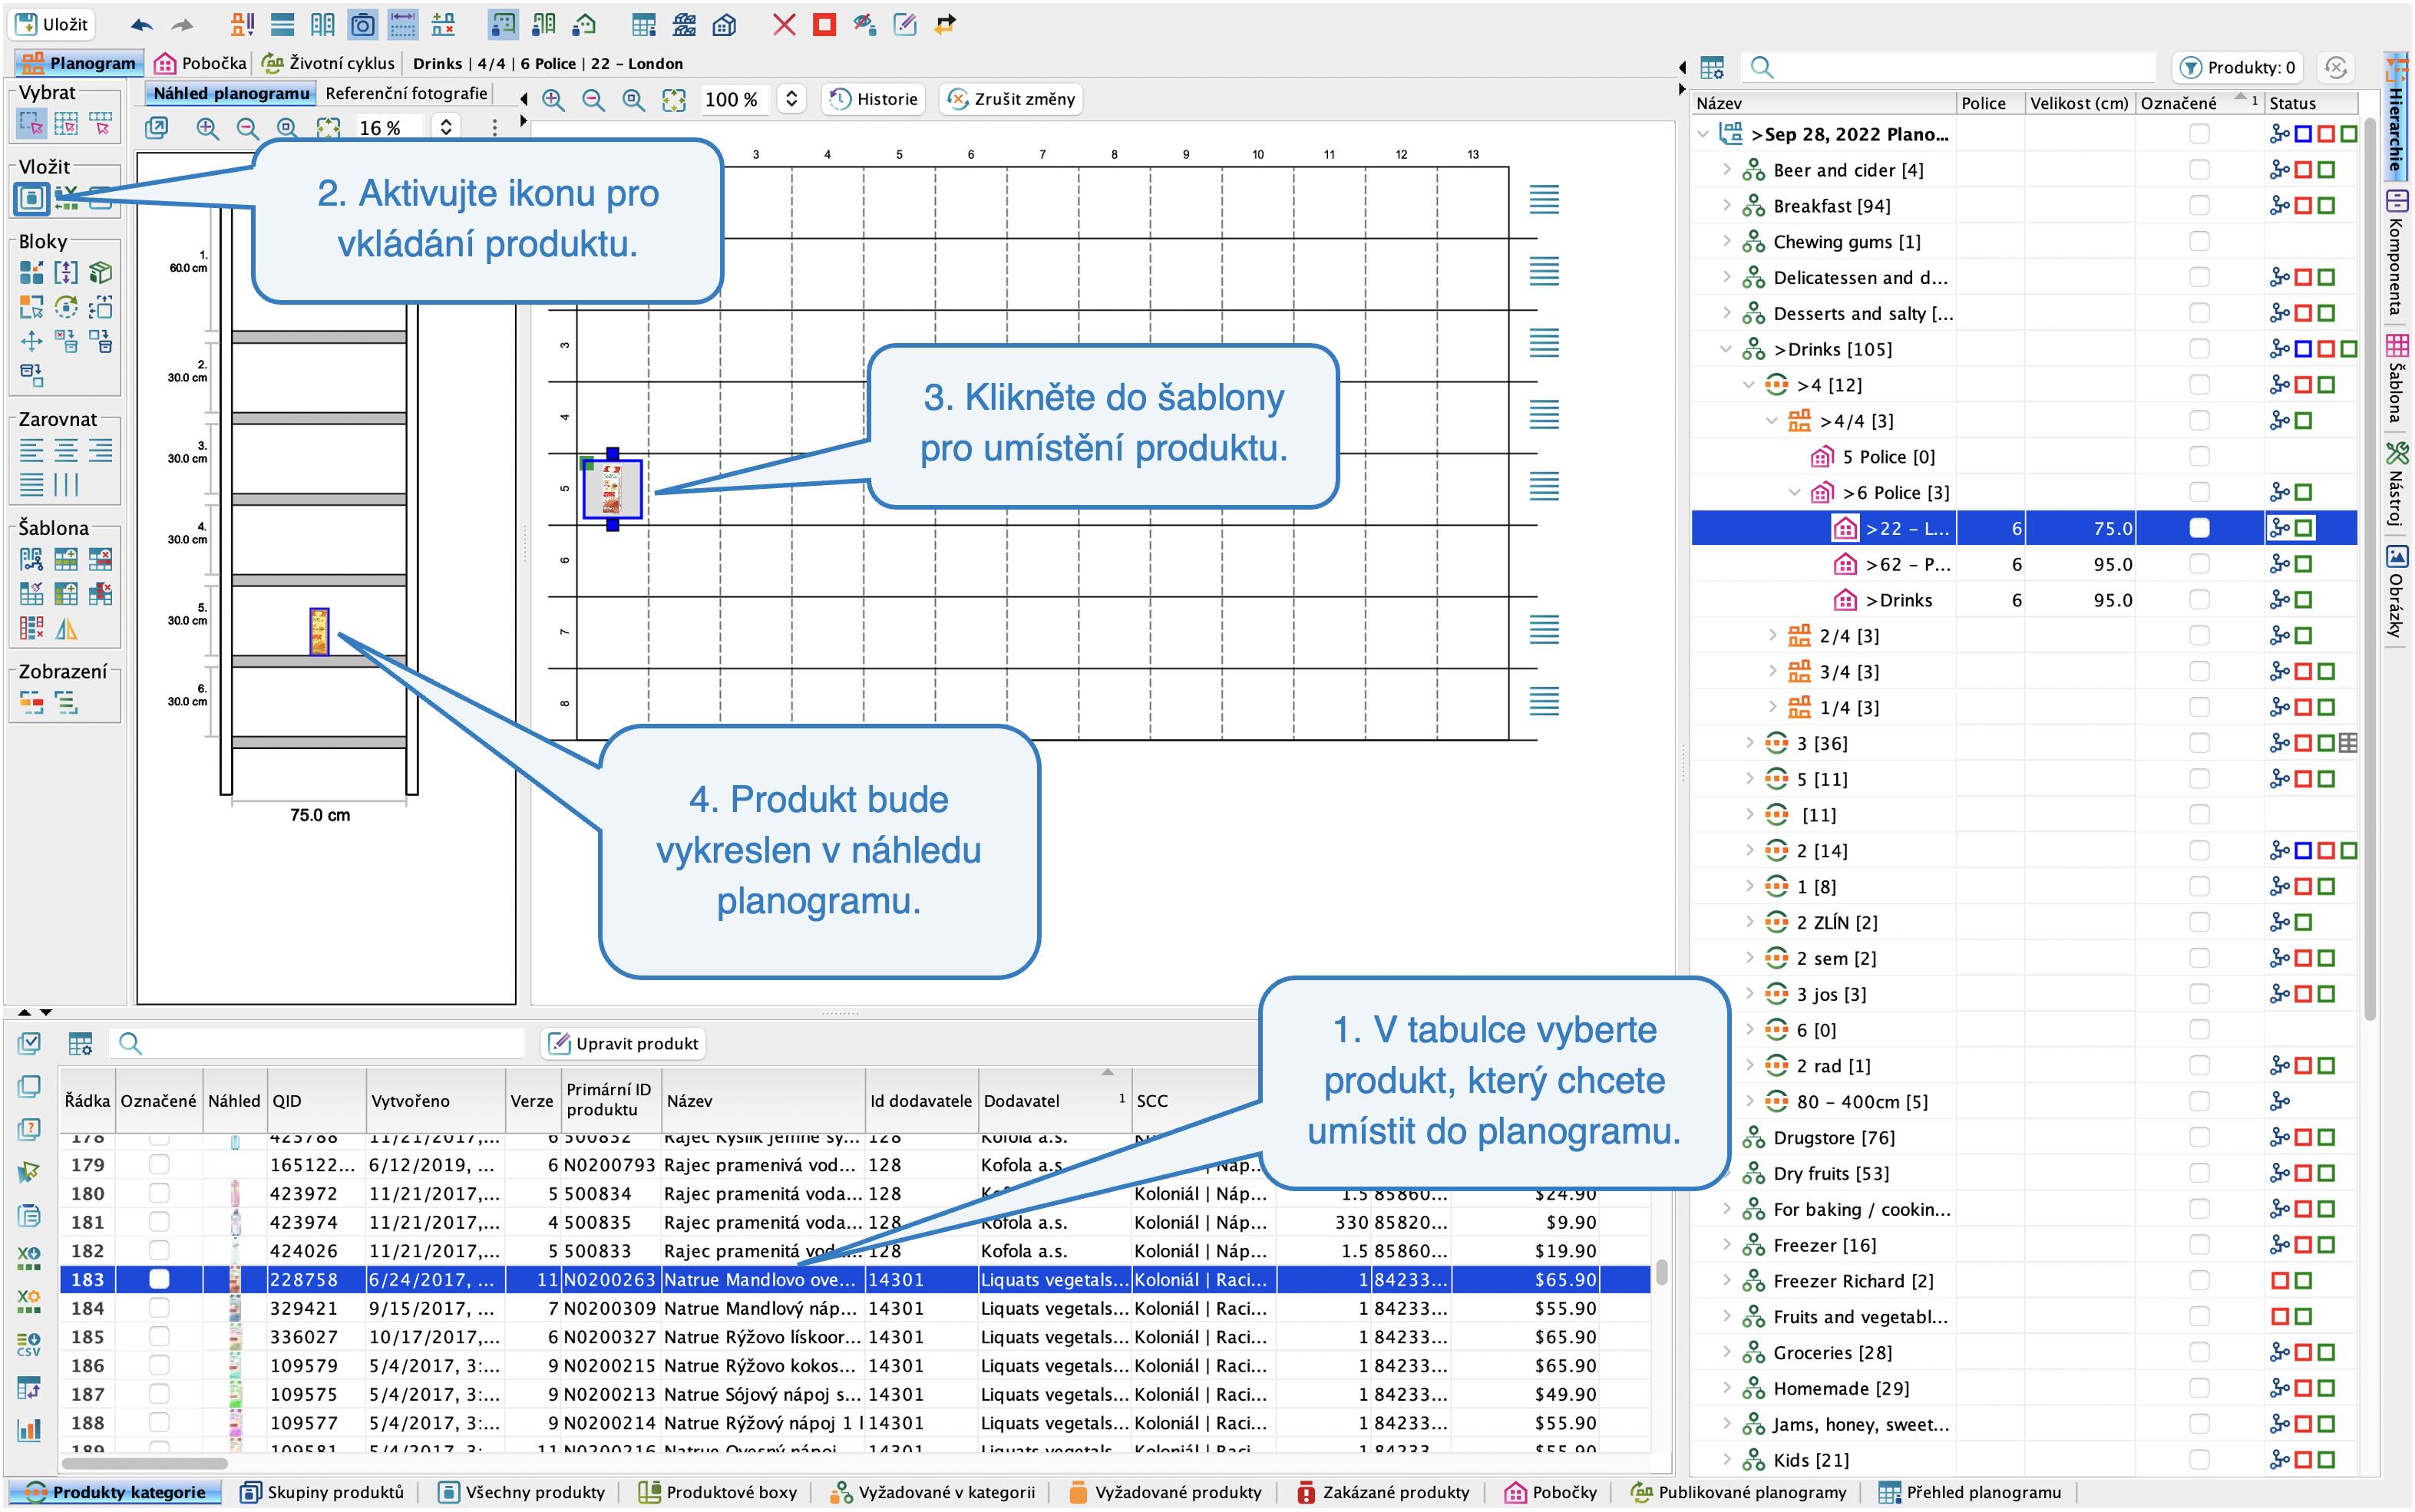Click the red X delete icon
This screenshot has width=2415, height=1512.
[x=784, y=24]
